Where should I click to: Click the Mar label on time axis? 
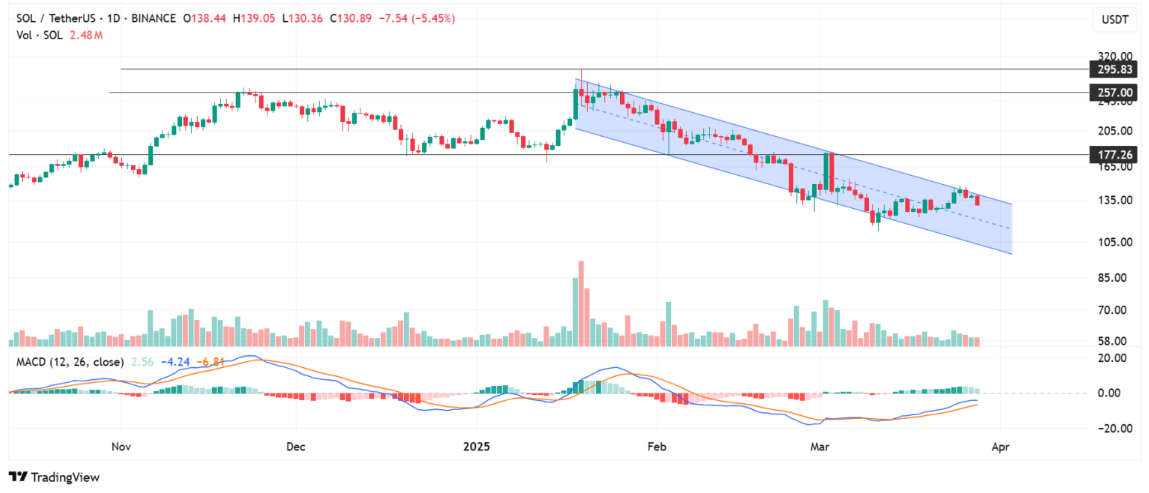820,448
